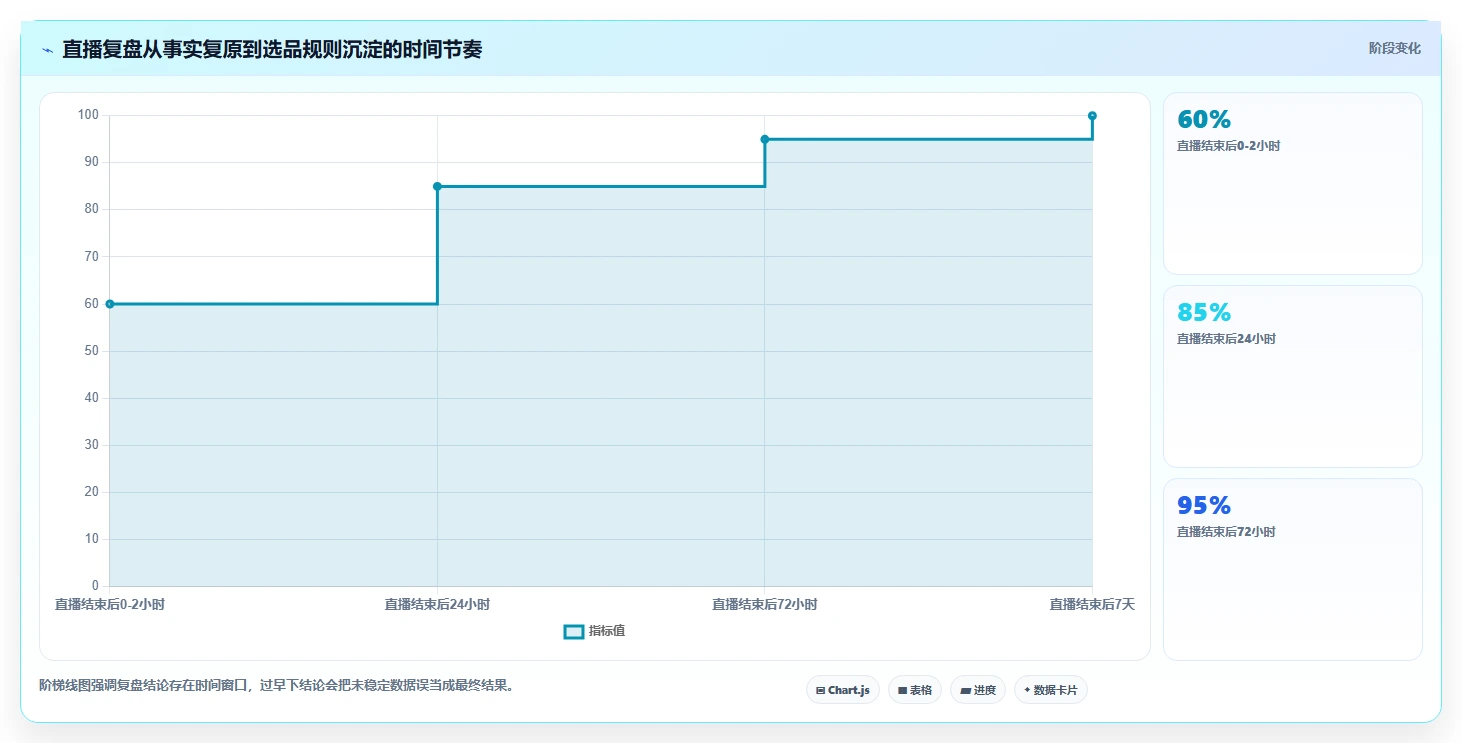Click y-axis tick label 100
The width and height of the screenshot is (1462, 743).
[88, 115]
